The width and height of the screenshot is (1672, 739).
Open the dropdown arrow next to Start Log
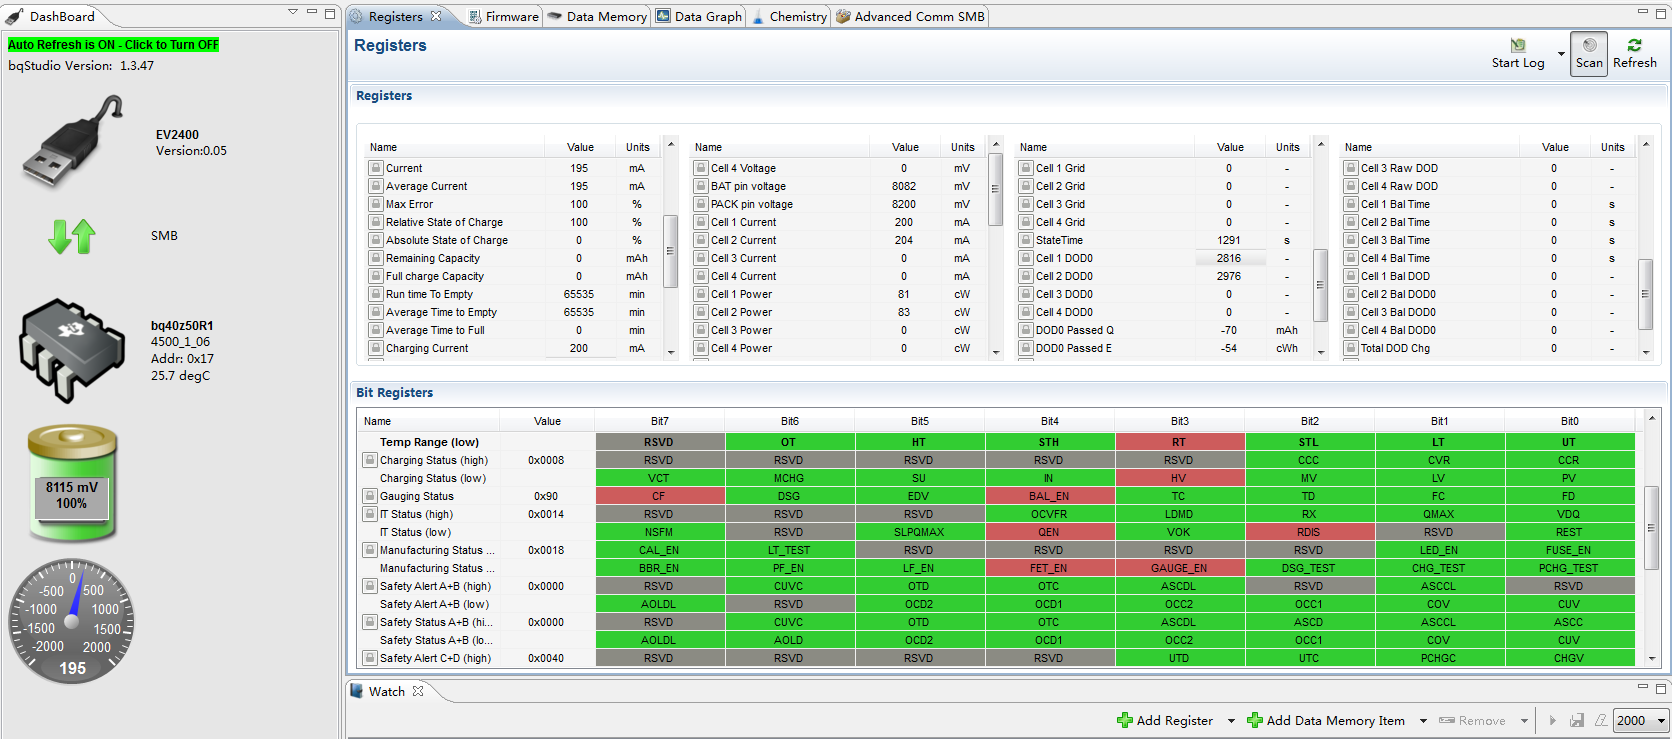point(1561,54)
